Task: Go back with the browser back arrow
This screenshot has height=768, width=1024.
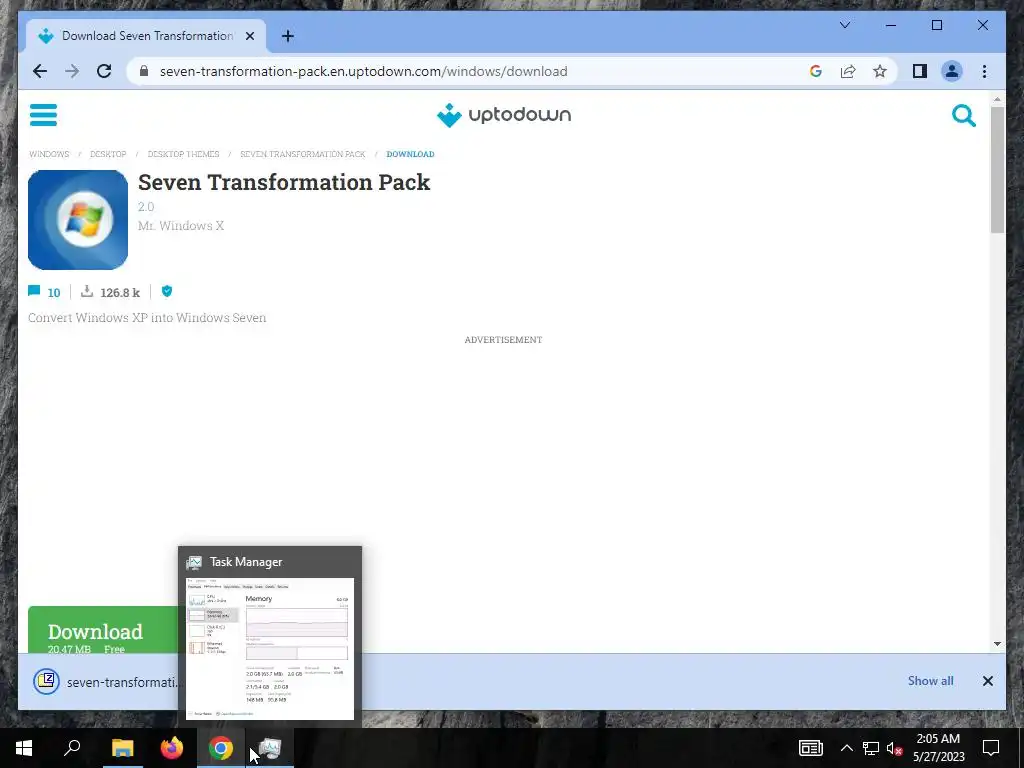Action: pyautogui.click(x=40, y=71)
